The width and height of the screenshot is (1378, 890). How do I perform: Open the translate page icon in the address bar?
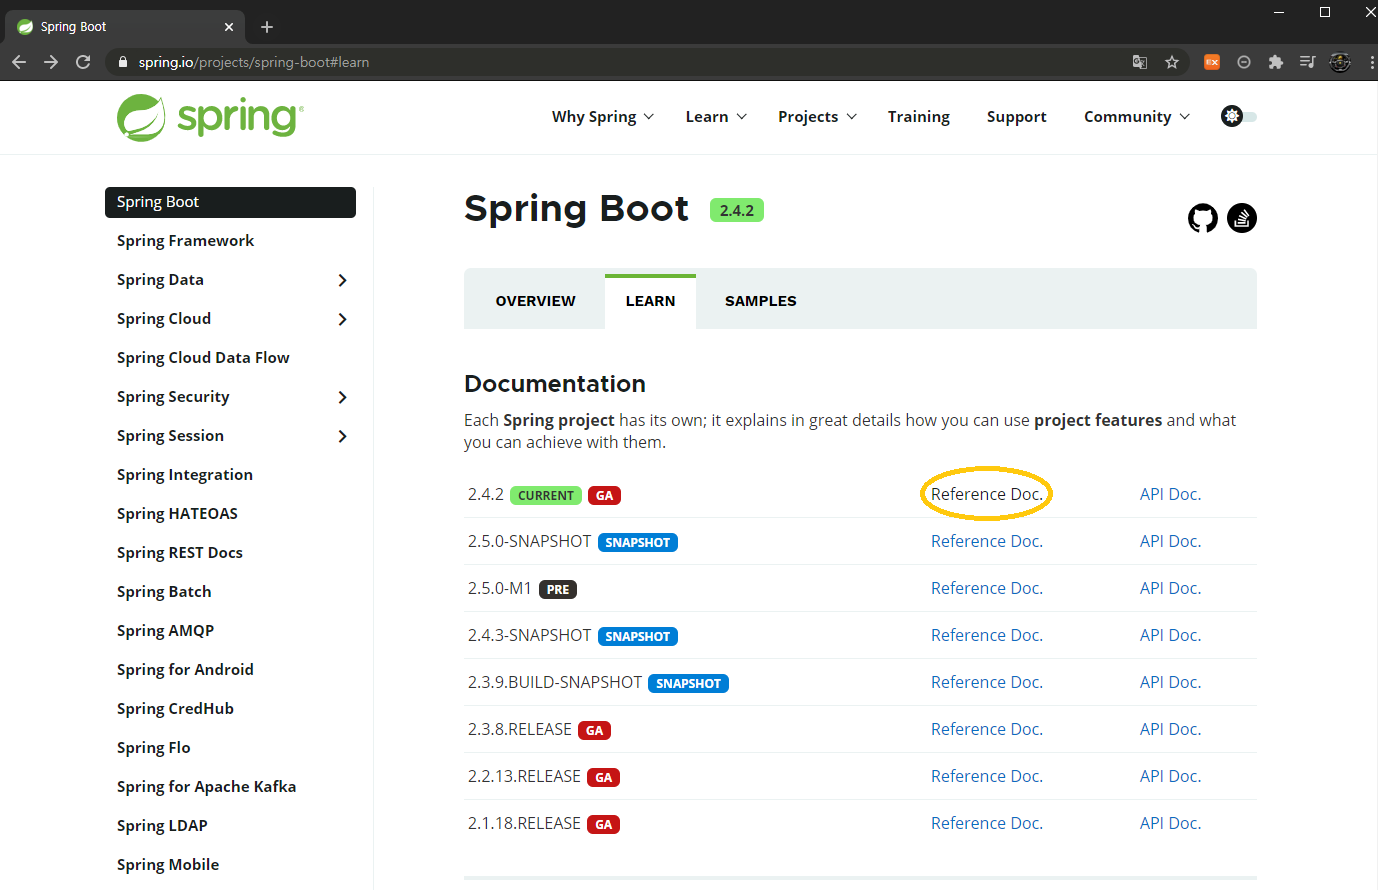[x=1140, y=62]
